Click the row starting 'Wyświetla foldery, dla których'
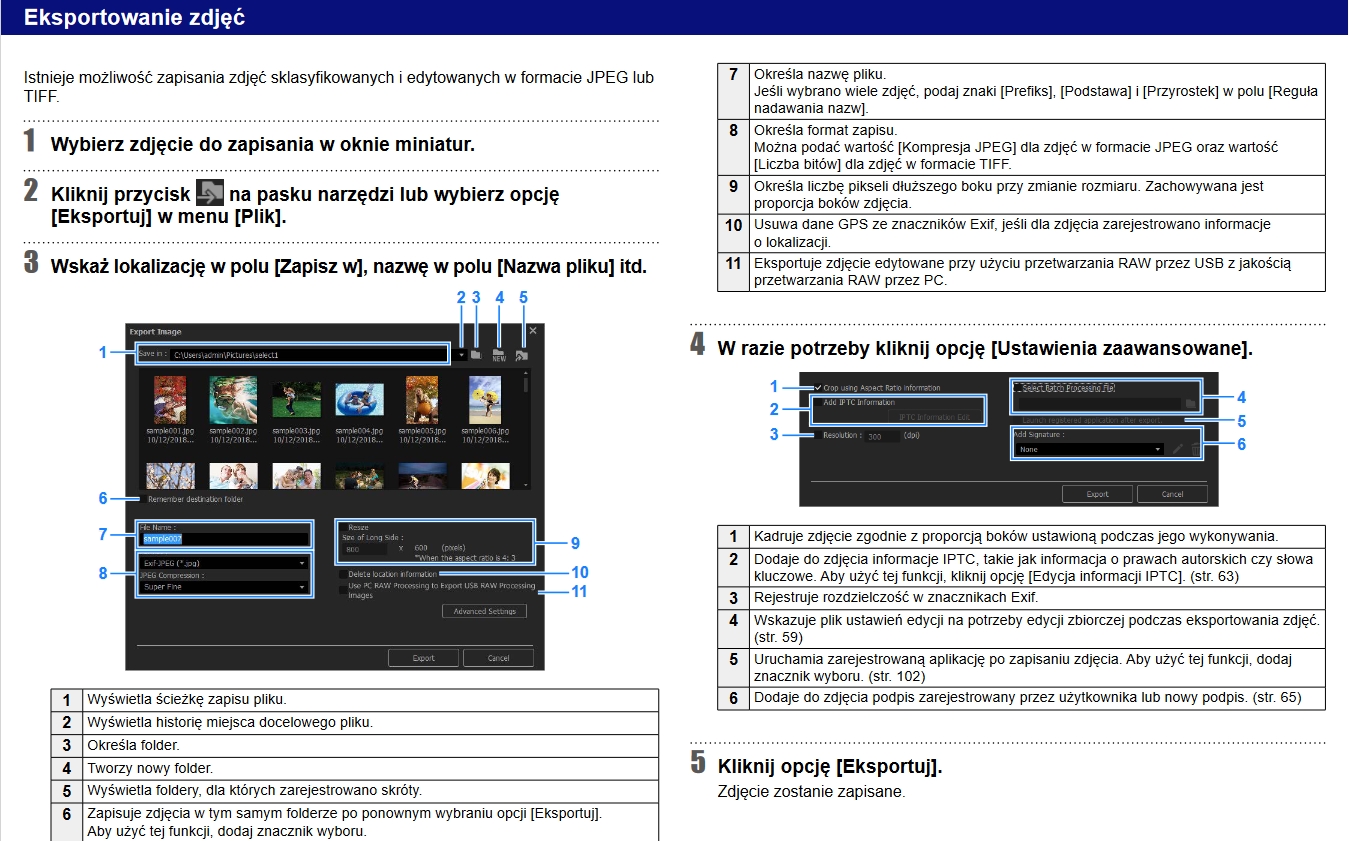The image size is (1349, 841). (x=355, y=790)
